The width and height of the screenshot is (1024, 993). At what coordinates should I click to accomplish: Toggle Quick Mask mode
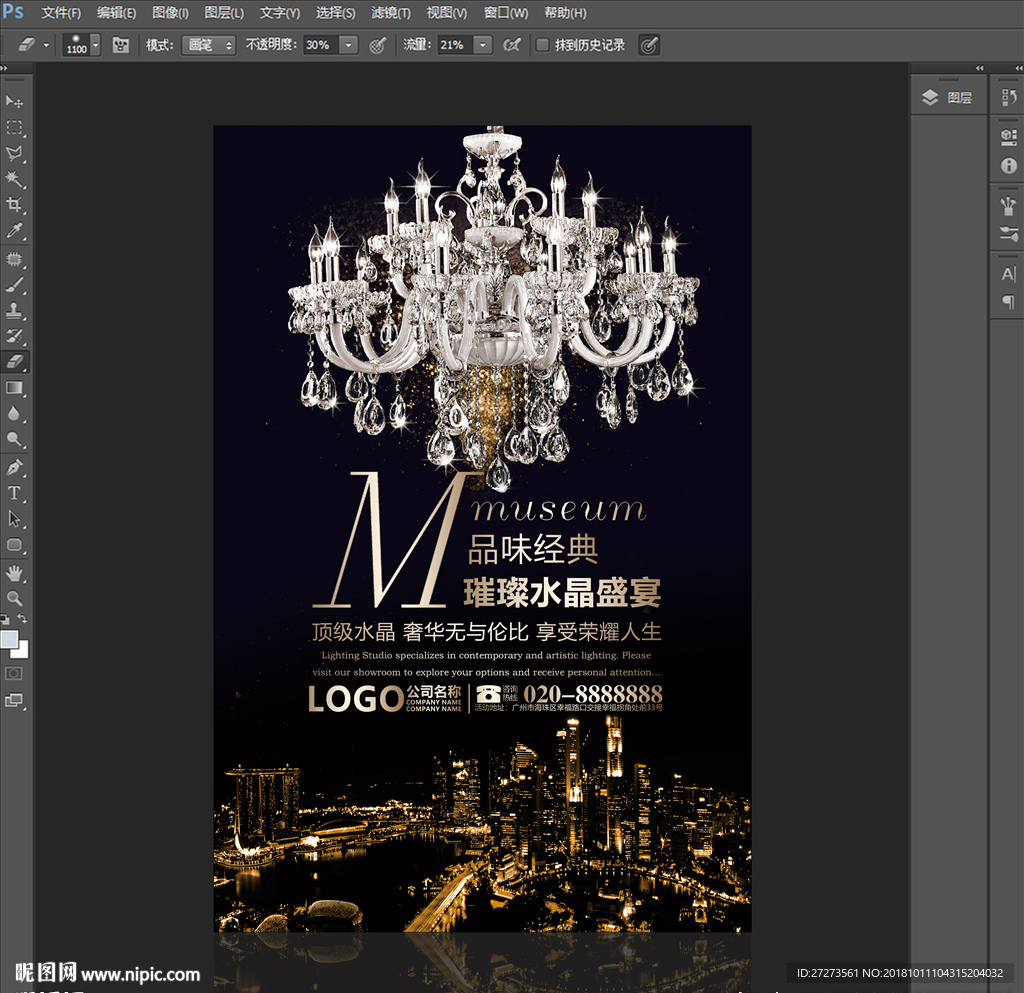click(15, 674)
